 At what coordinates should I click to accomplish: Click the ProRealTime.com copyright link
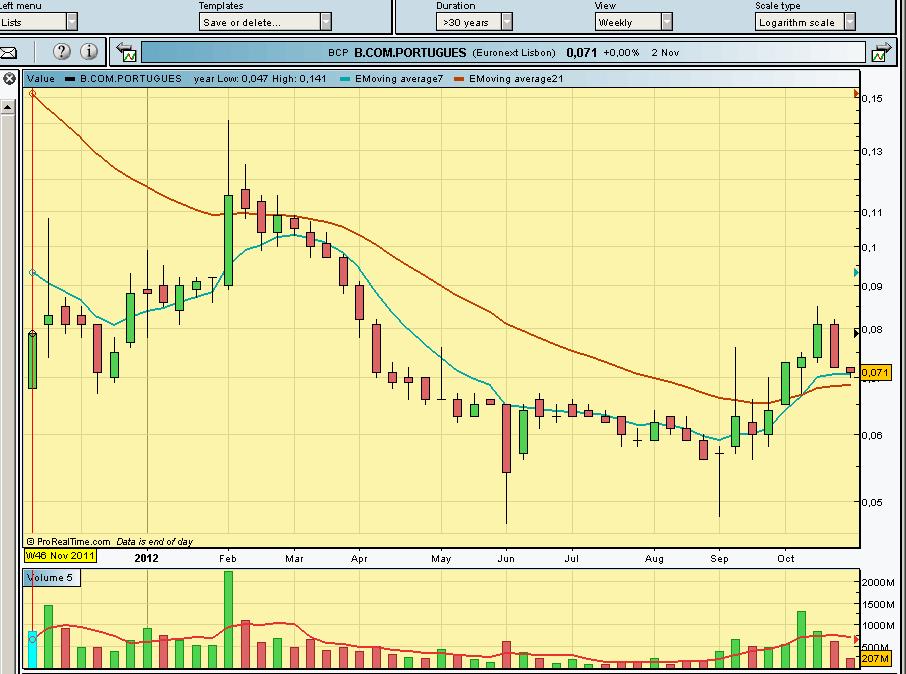tap(68, 542)
